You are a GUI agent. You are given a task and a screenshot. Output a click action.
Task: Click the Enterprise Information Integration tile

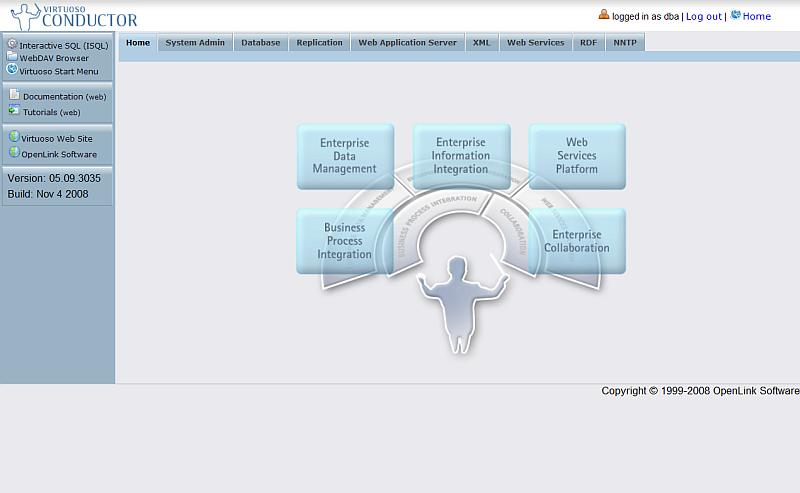point(462,156)
